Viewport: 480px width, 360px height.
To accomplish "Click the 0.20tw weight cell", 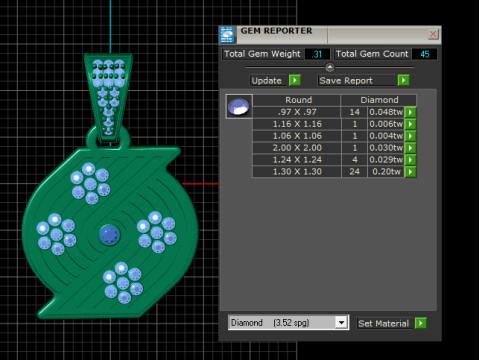I will (x=386, y=172).
